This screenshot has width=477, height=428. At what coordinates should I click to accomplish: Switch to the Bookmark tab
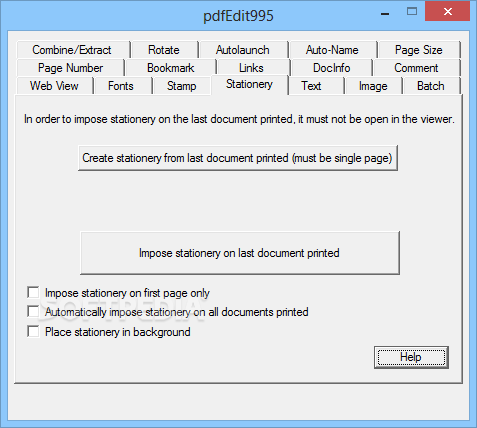click(171, 68)
